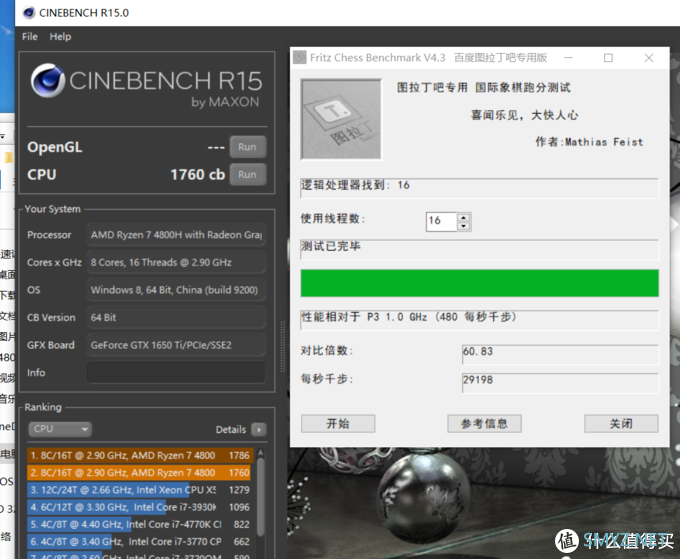Viewport: 680px width, 559px height.
Task: Select the Core i7-3770 ranking row
Action: tap(139, 542)
